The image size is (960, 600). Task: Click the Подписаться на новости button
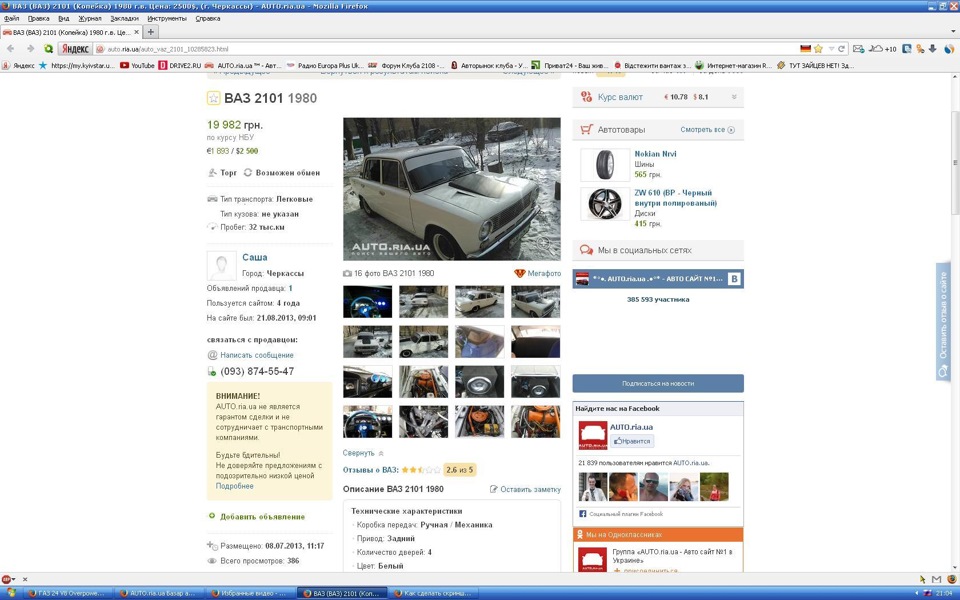point(658,383)
